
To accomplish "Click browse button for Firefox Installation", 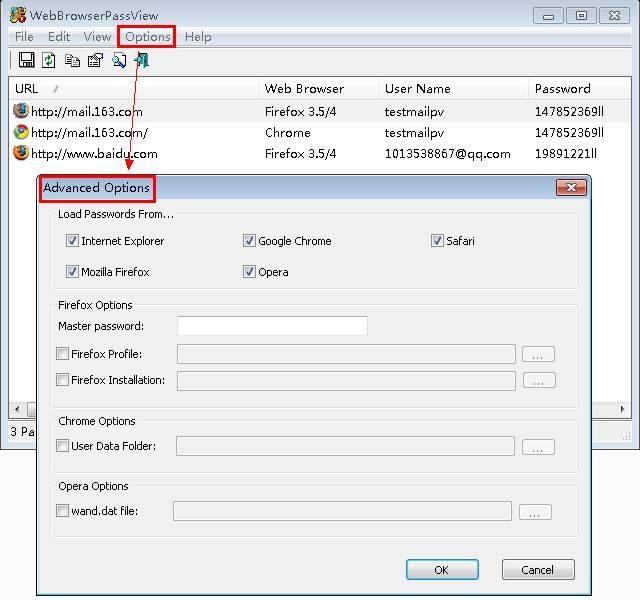I will click(x=538, y=381).
